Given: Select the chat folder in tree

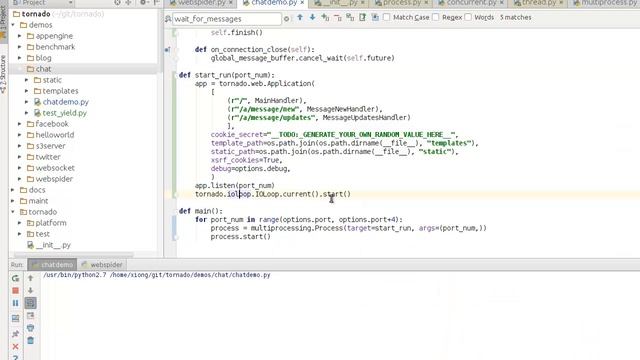Looking at the screenshot, I should (x=43, y=69).
